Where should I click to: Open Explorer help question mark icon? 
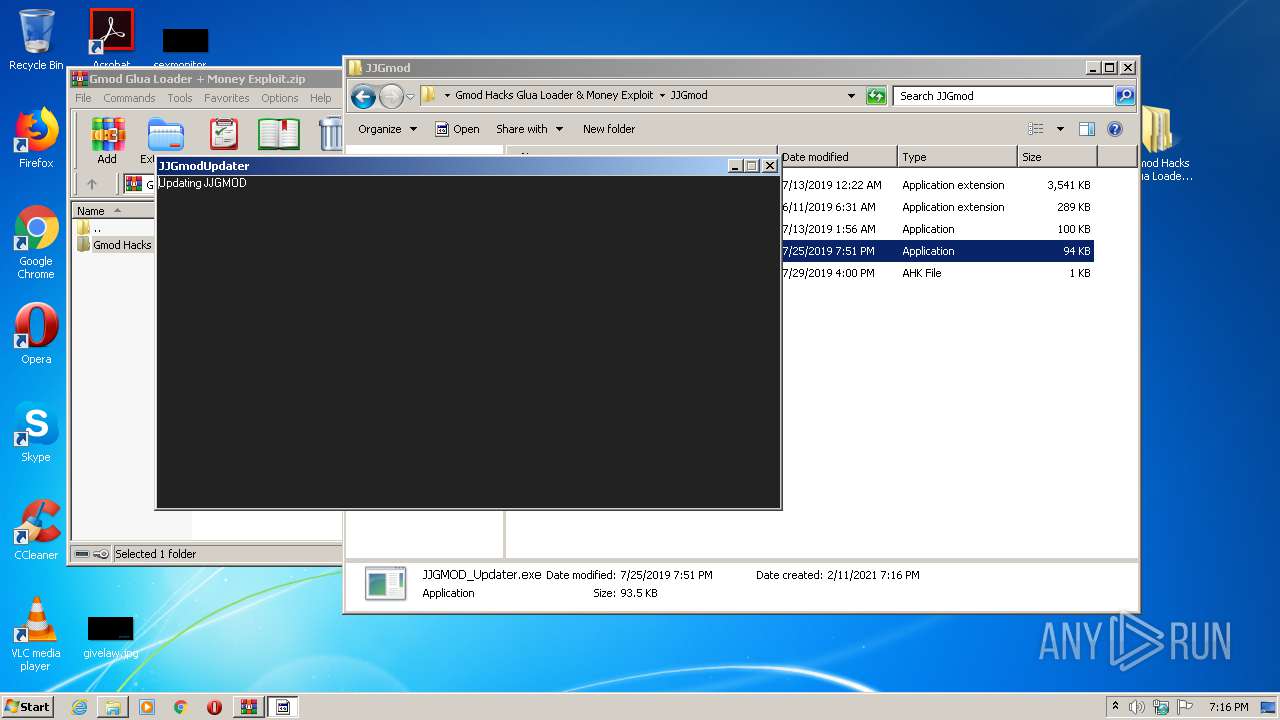pos(1115,129)
